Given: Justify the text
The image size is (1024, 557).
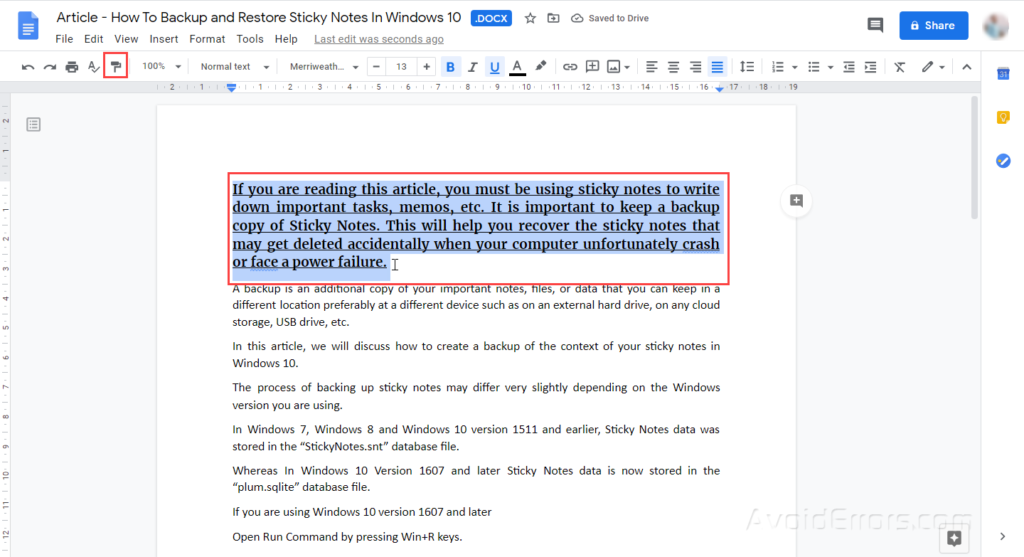Looking at the screenshot, I should (717, 67).
